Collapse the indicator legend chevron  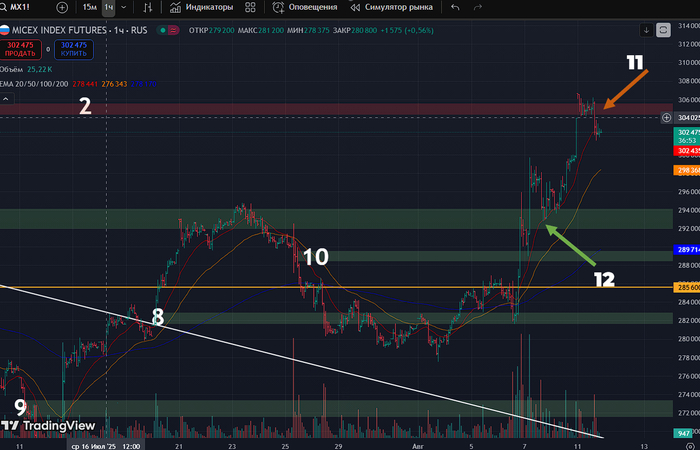point(6,98)
